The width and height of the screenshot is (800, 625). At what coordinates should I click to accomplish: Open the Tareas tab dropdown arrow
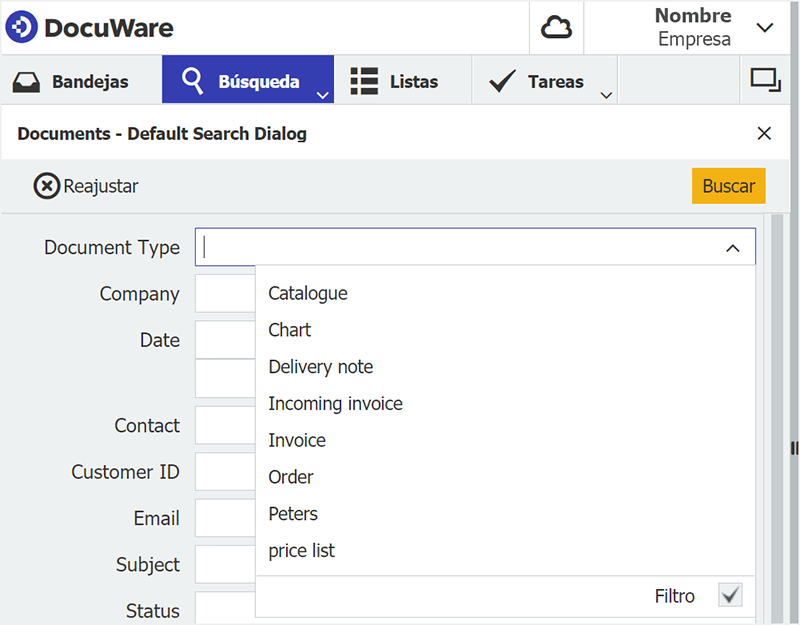[x=605, y=95]
